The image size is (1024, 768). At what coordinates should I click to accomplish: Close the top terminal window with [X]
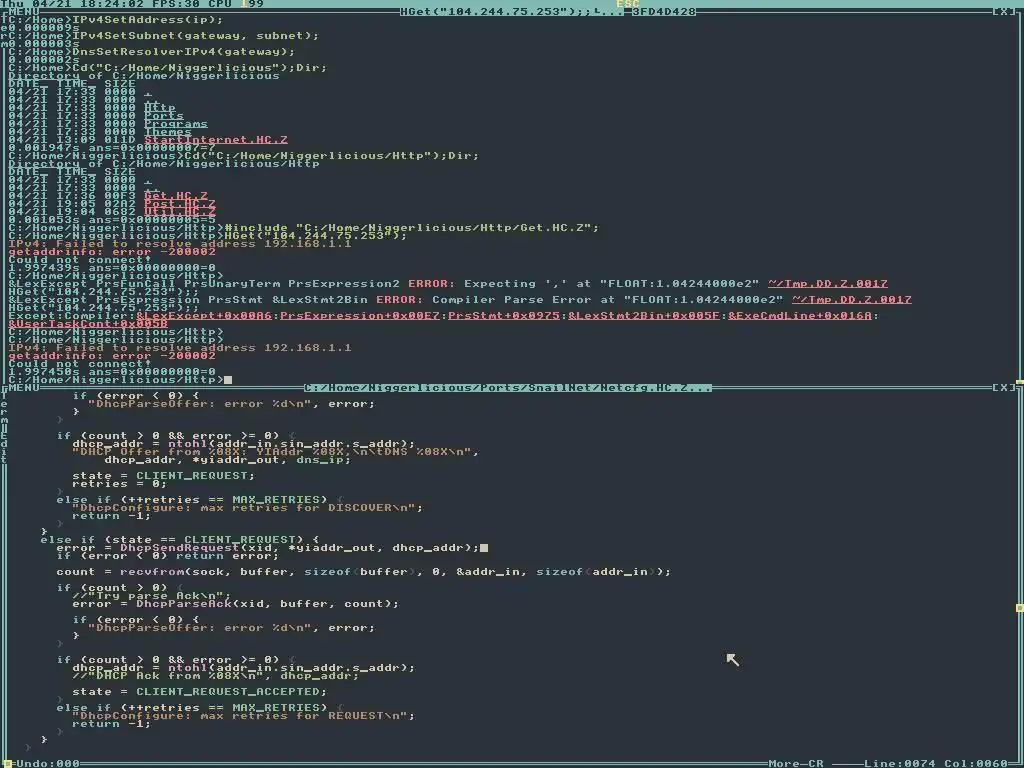pos(1004,12)
